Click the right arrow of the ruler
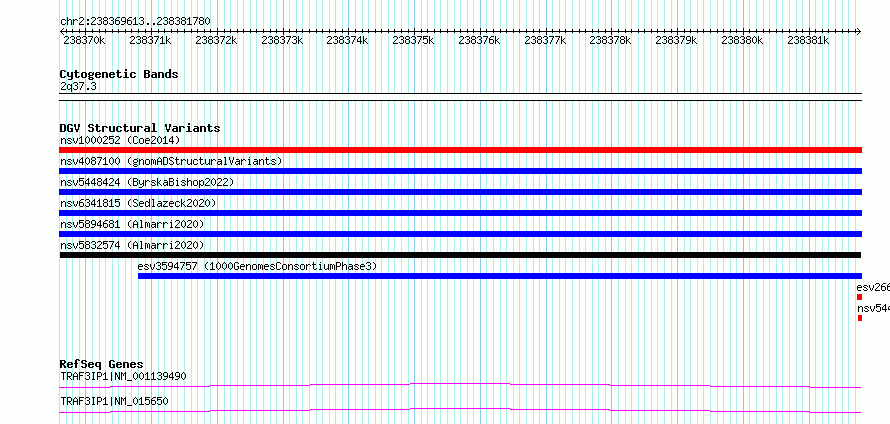Screen dimensions: 890x424 (x=859, y=31)
